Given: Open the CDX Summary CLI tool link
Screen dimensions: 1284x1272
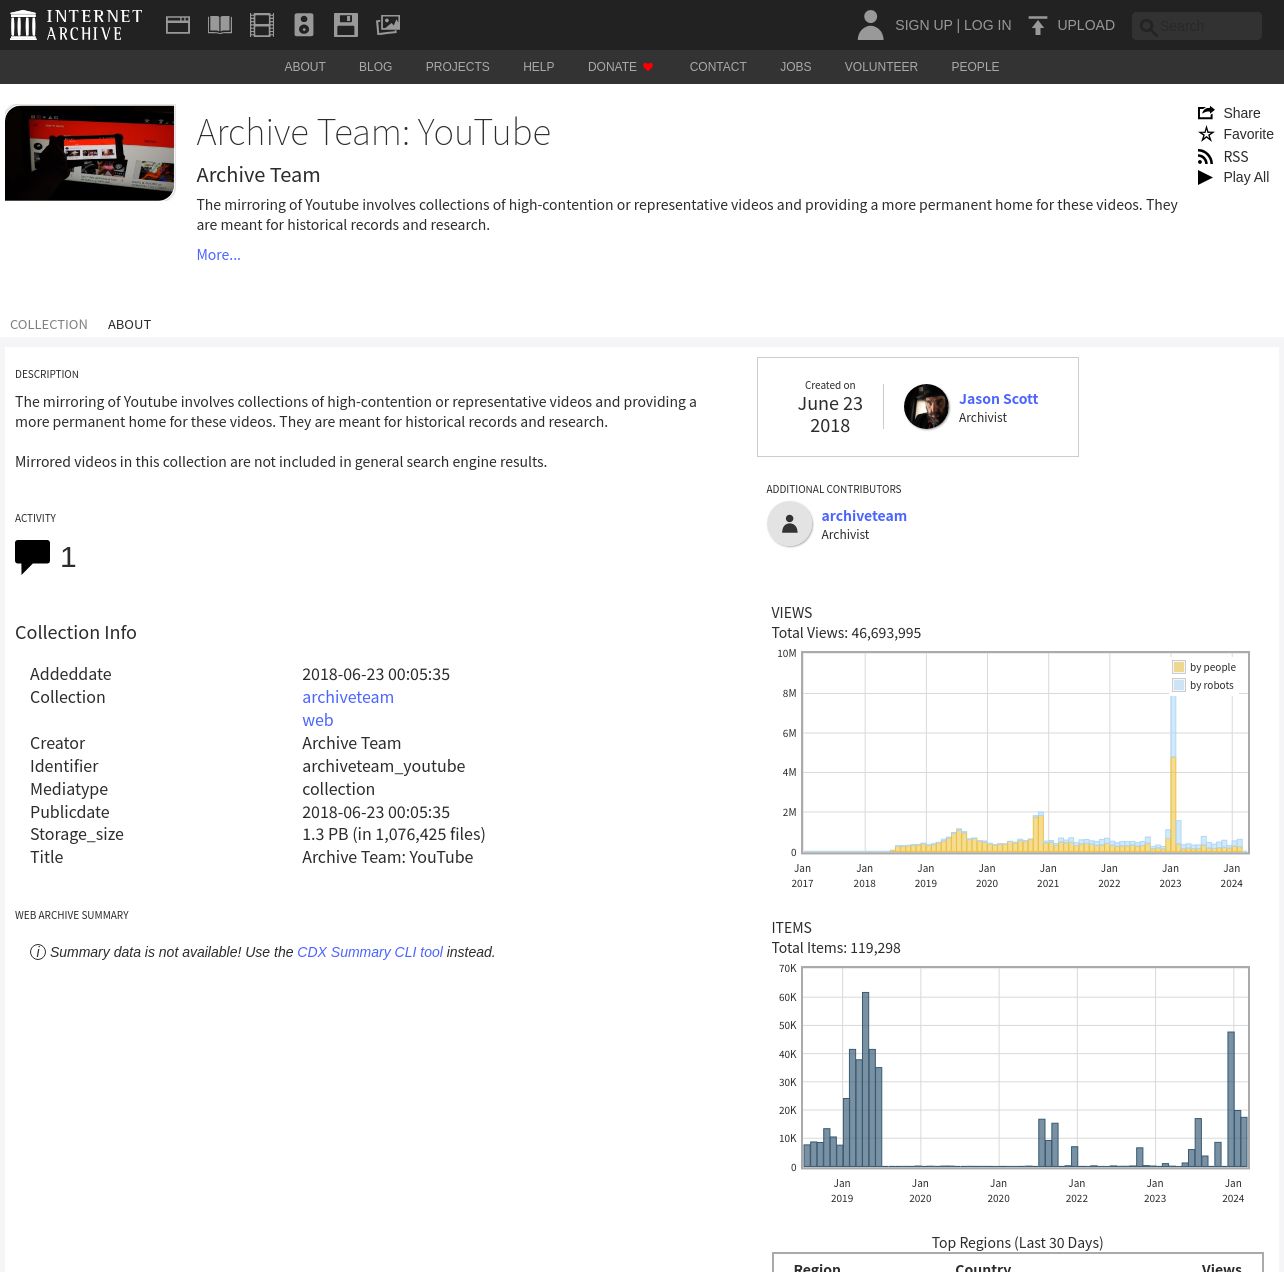Looking at the screenshot, I should point(370,952).
